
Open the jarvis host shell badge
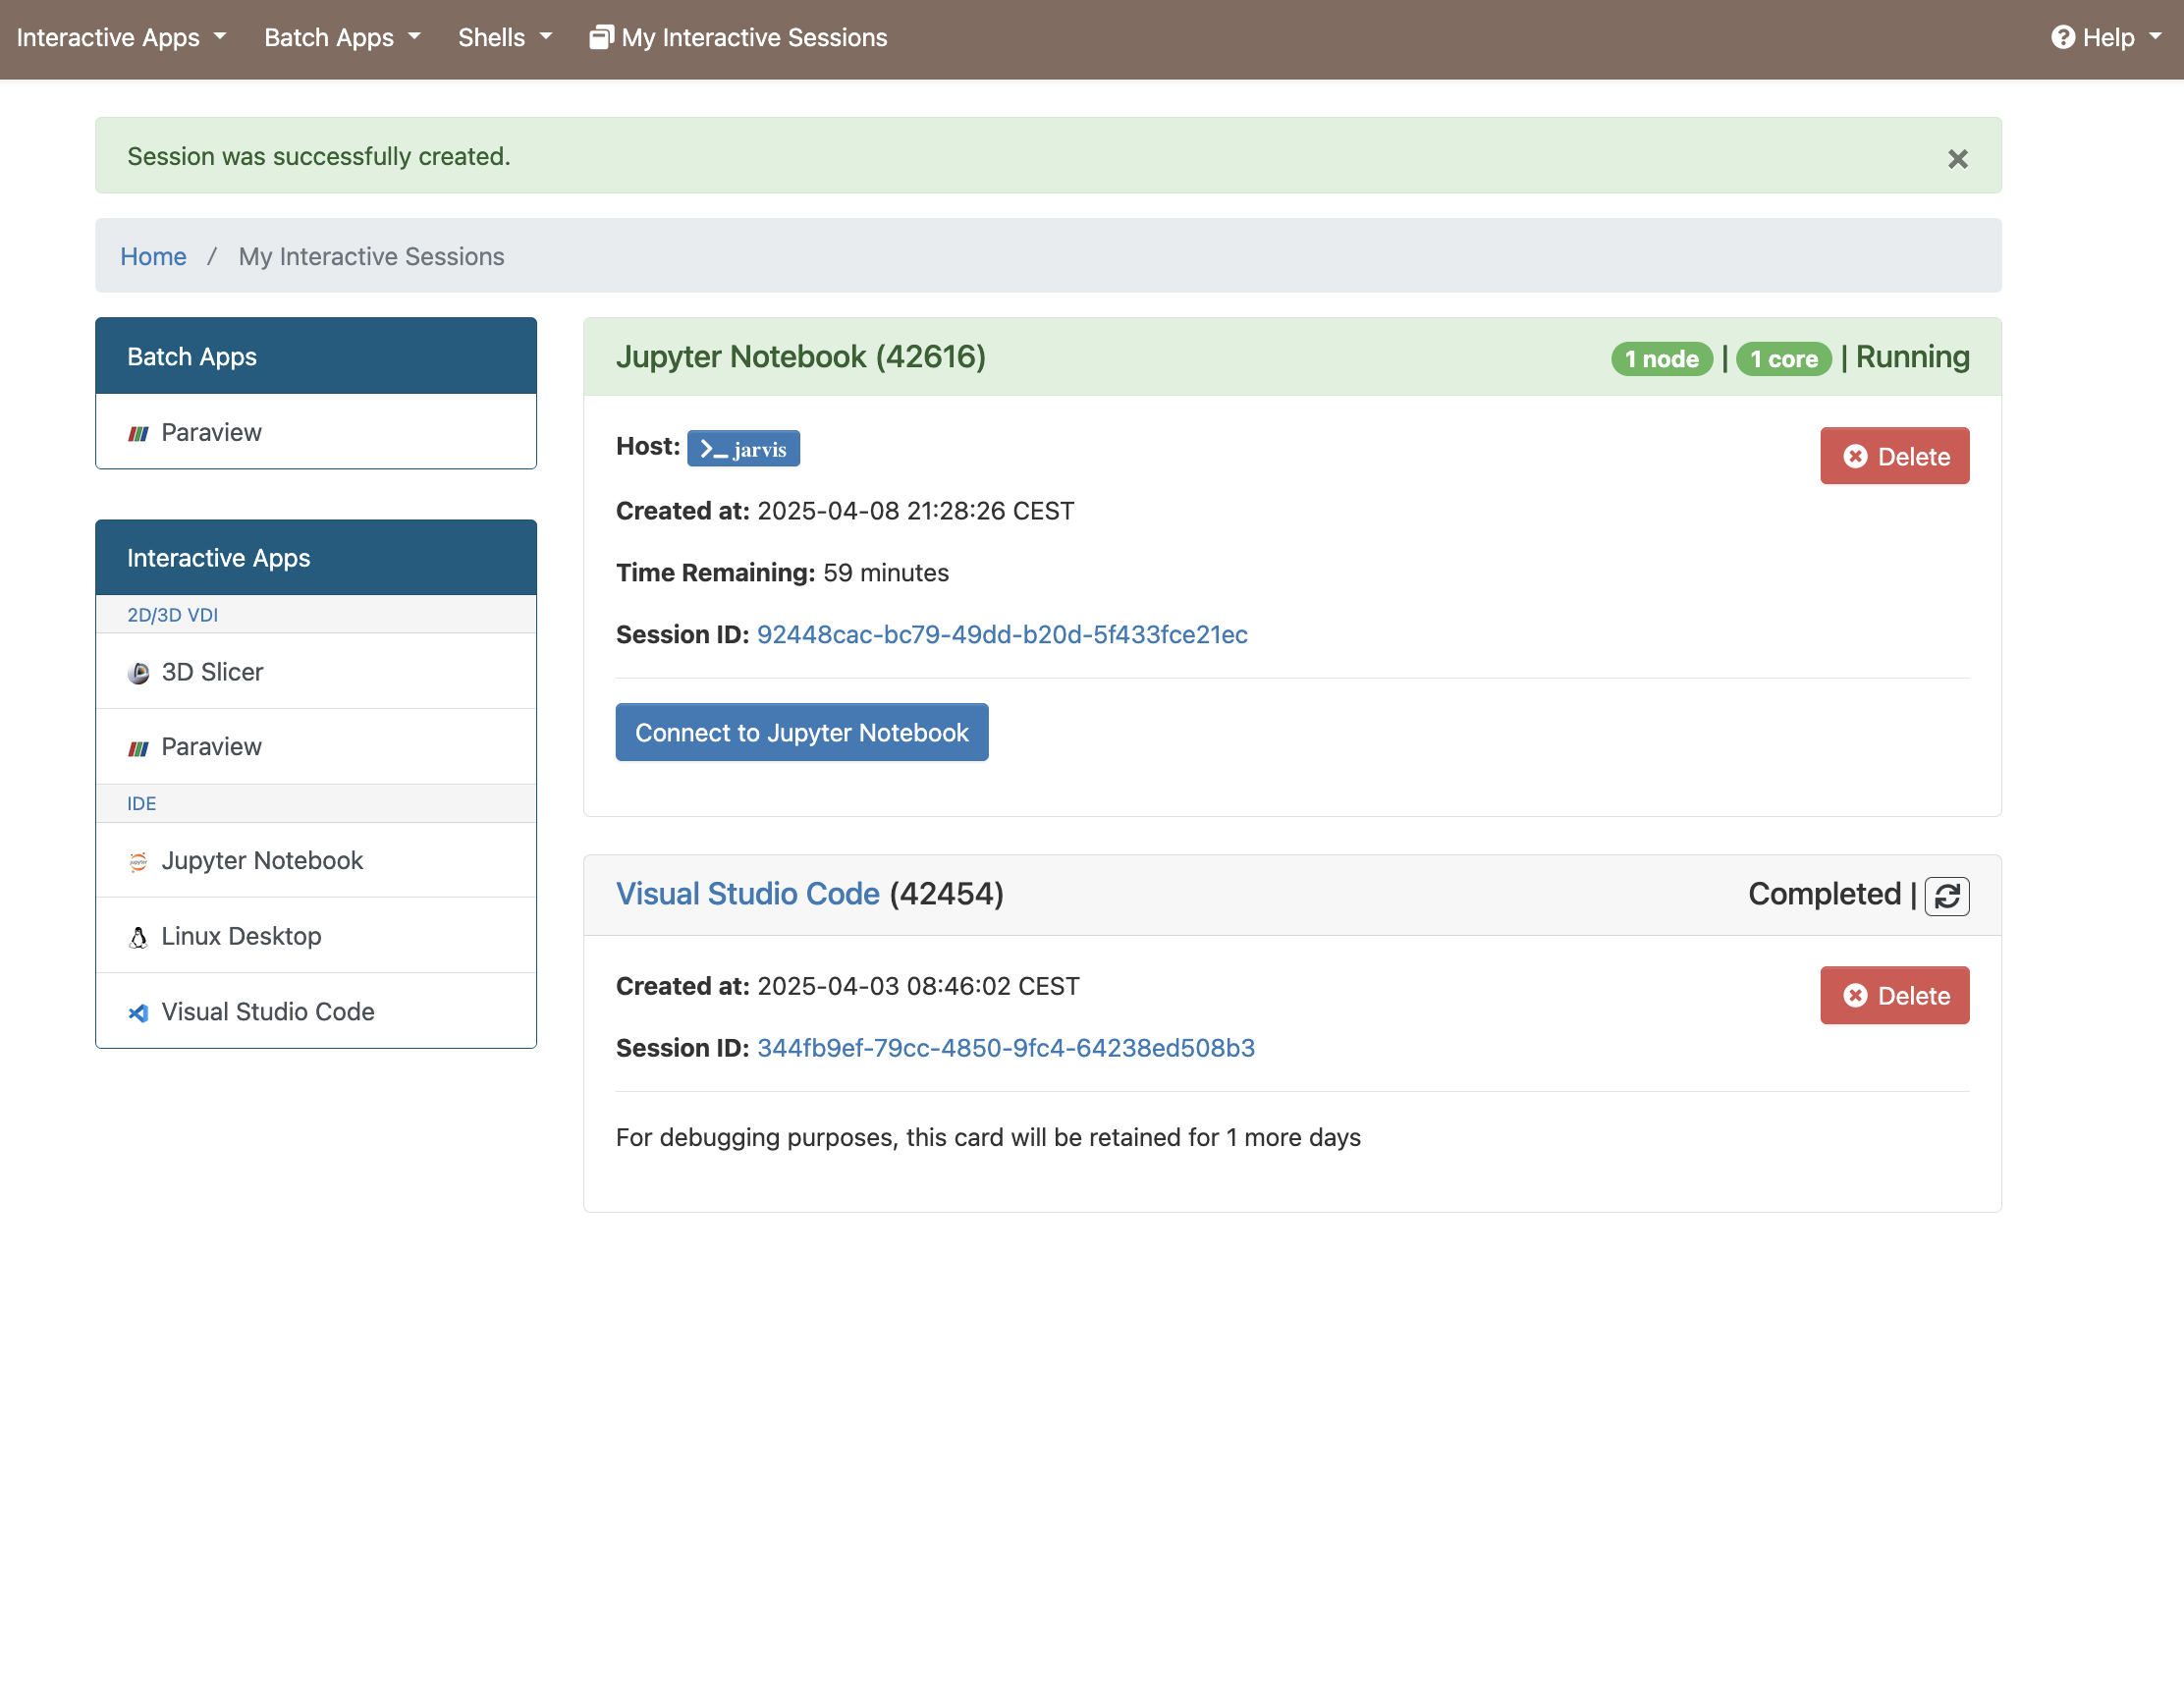(743, 449)
